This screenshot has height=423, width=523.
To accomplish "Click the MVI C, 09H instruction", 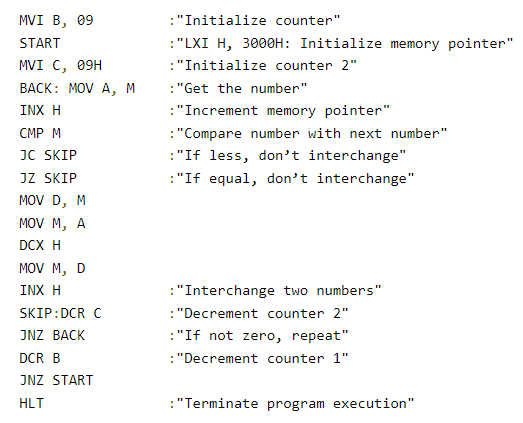I will [60, 66].
